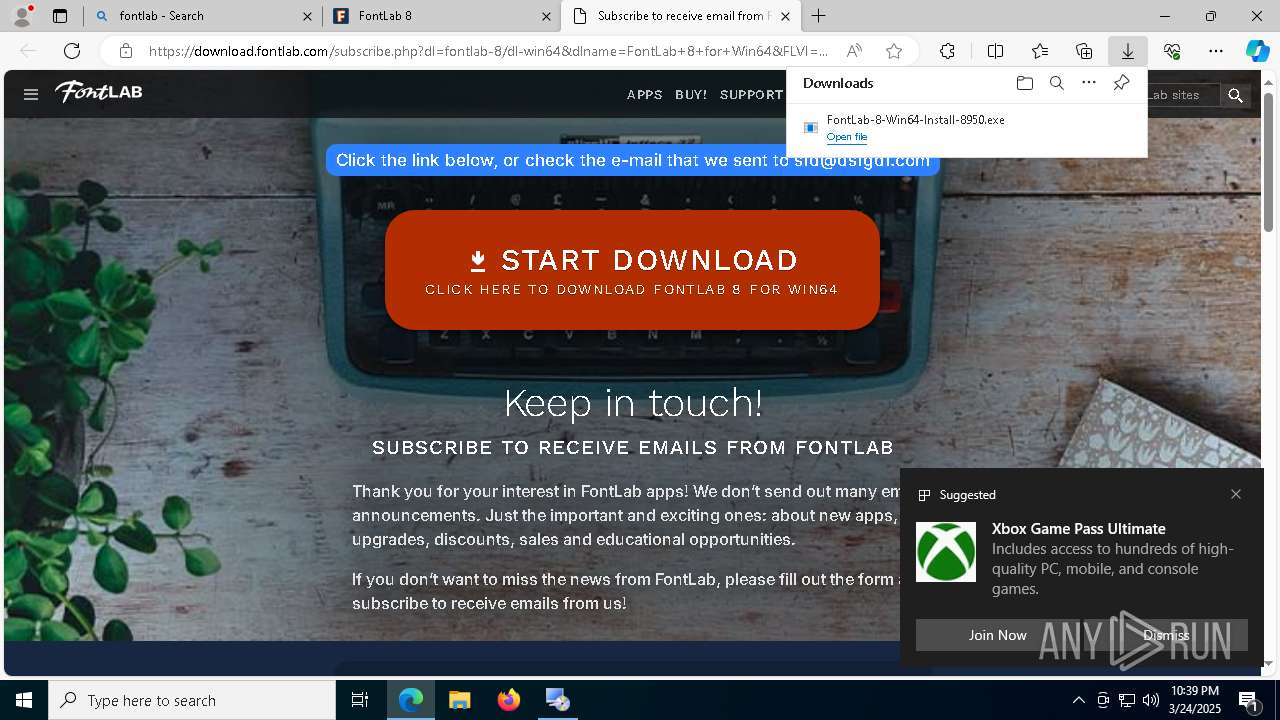Open the clock showing 10:39 PM

coord(1194,700)
